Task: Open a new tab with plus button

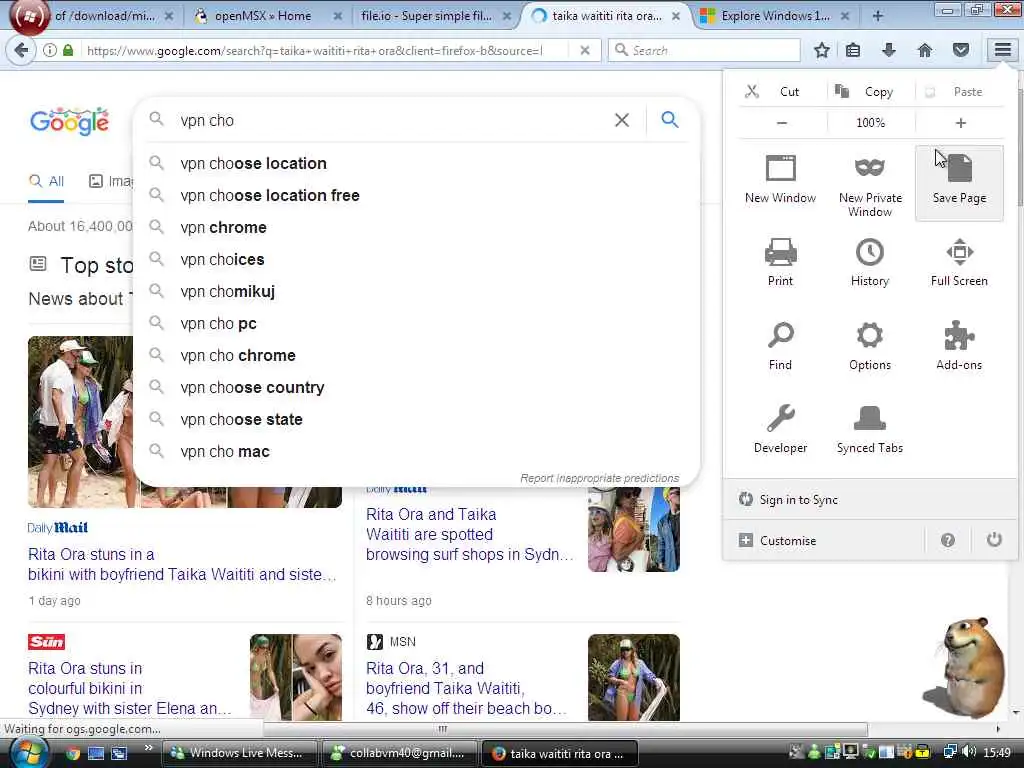Action: tap(878, 16)
